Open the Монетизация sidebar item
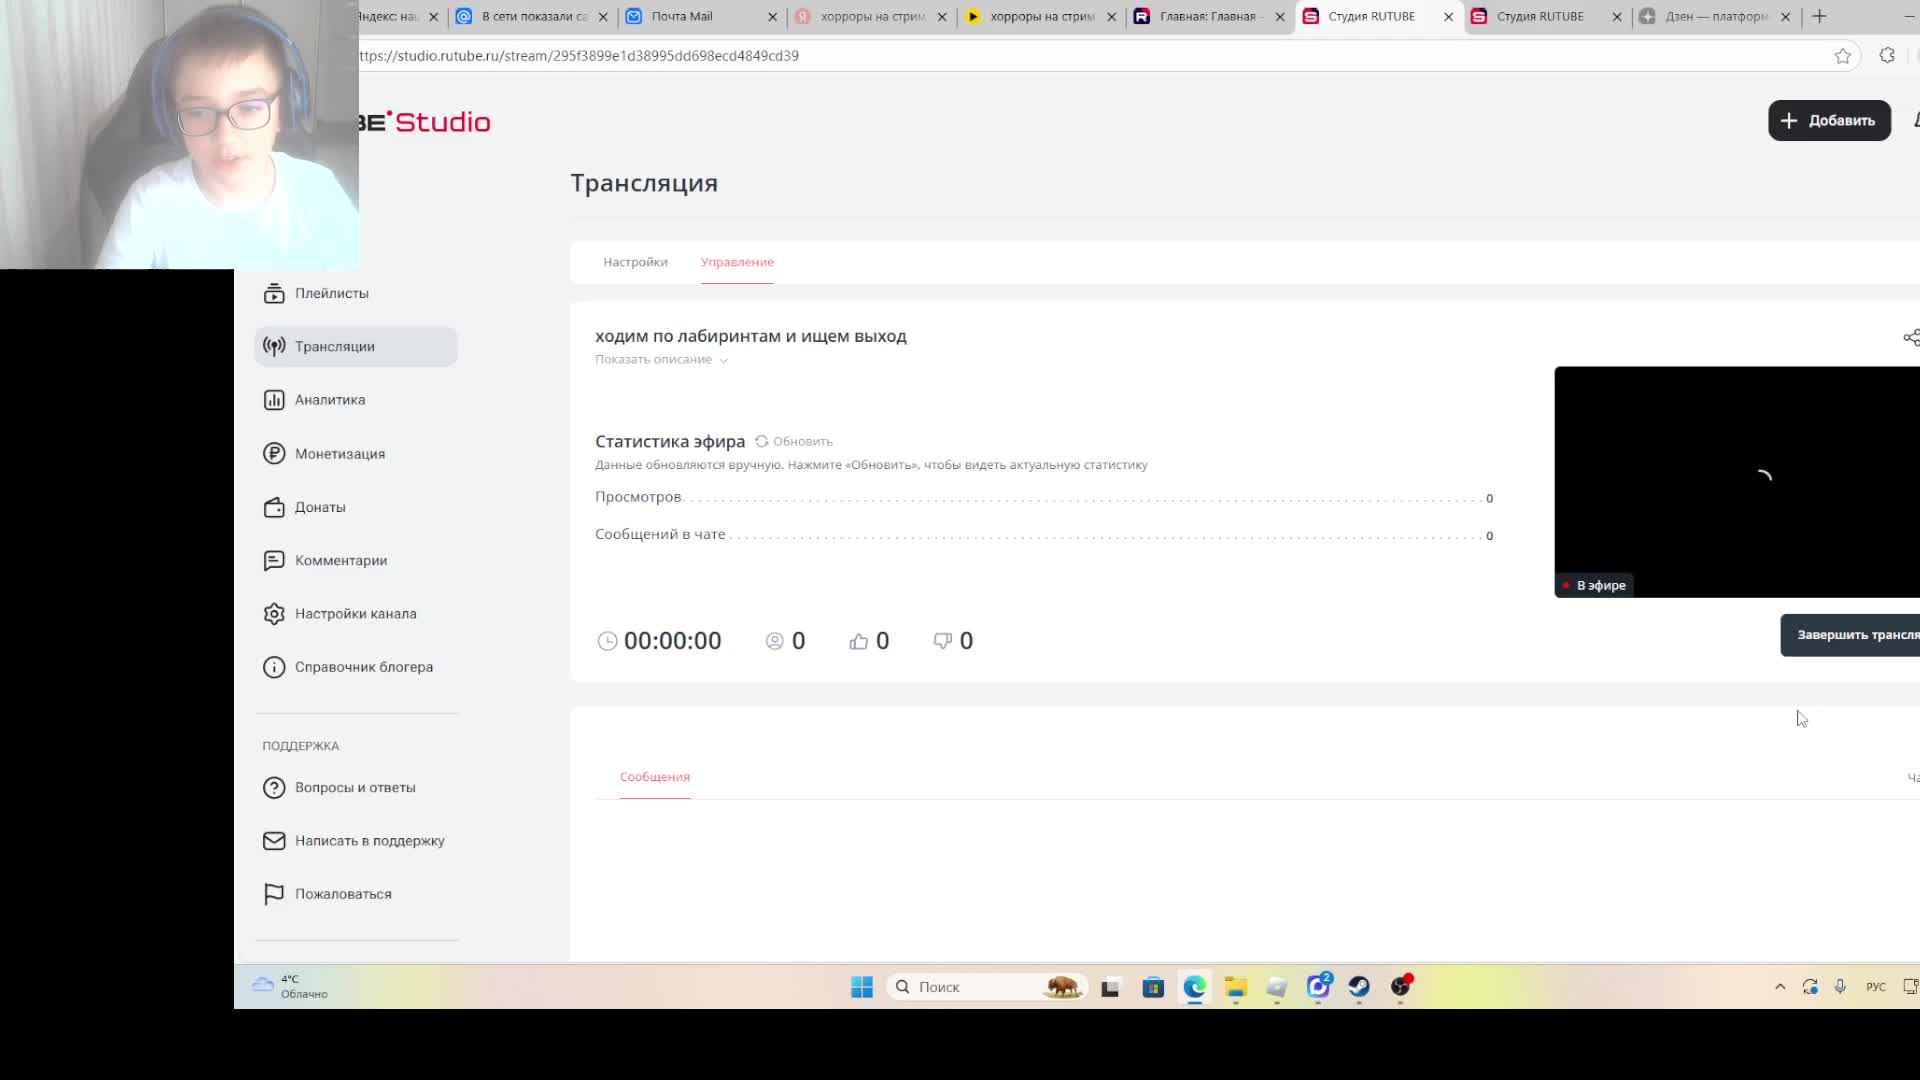The image size is (1920, 1080). coord(339,454)
